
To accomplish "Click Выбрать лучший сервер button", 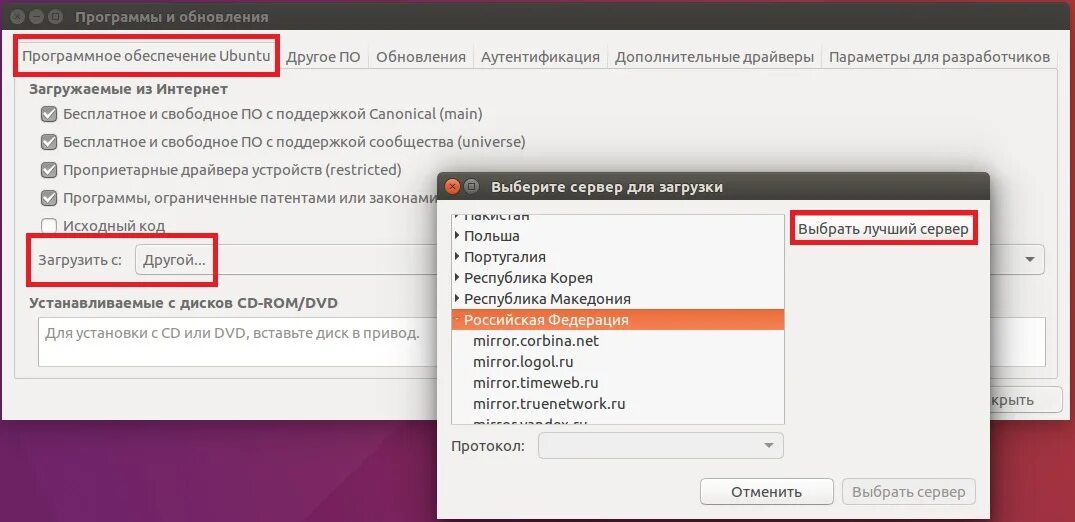I will tap(883, 230).
